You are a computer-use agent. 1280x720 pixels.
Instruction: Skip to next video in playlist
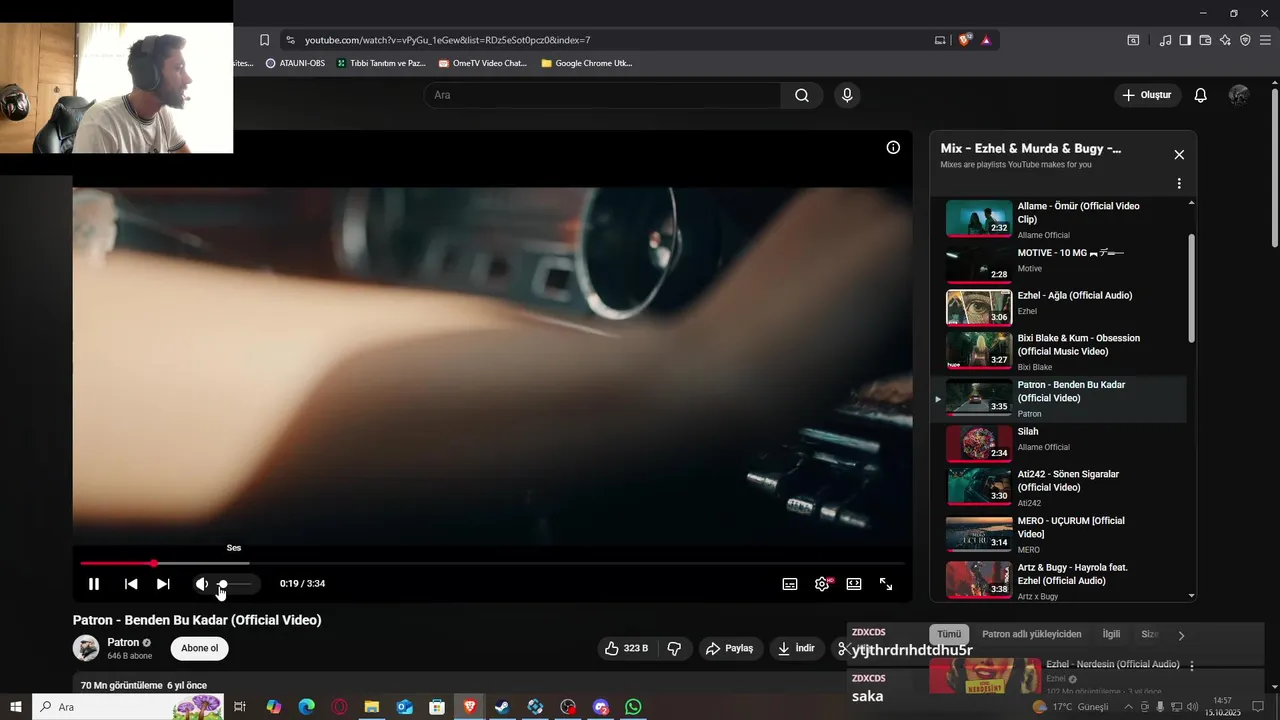pyautogui.click(x=163, y=584)
